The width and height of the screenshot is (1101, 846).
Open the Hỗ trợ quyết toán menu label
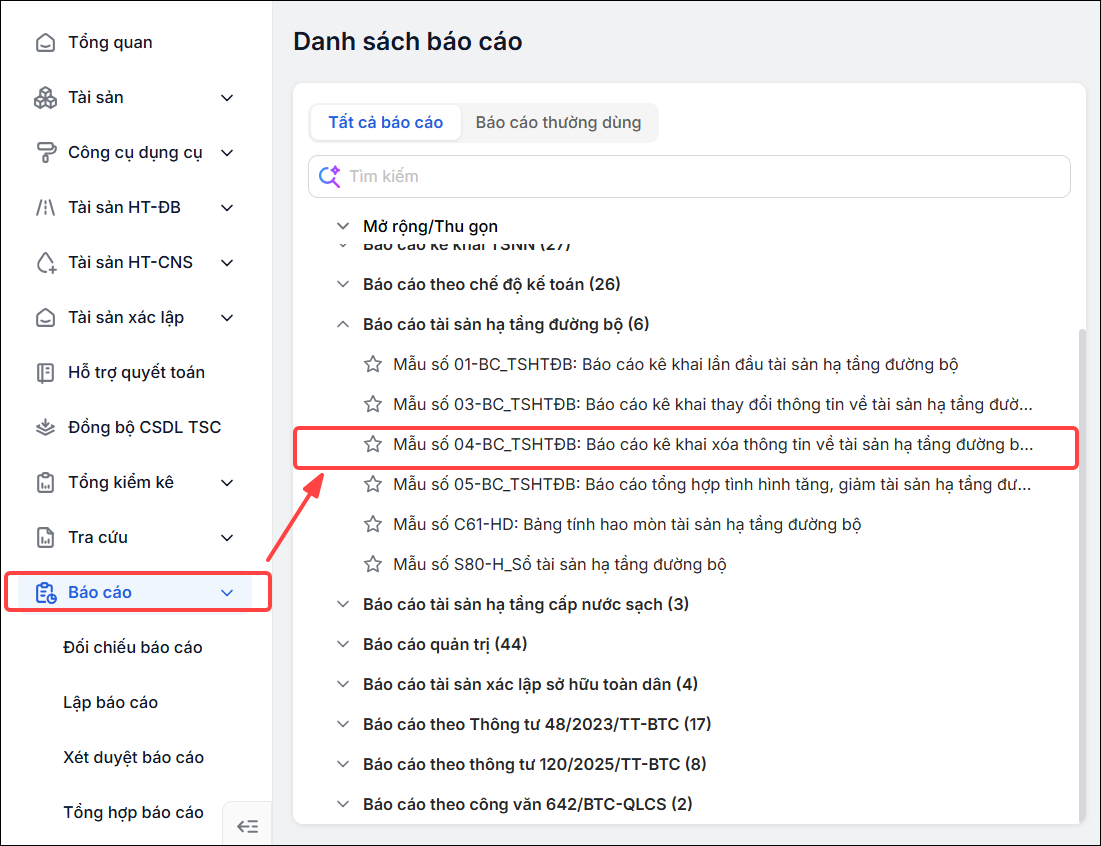(136, 372)
